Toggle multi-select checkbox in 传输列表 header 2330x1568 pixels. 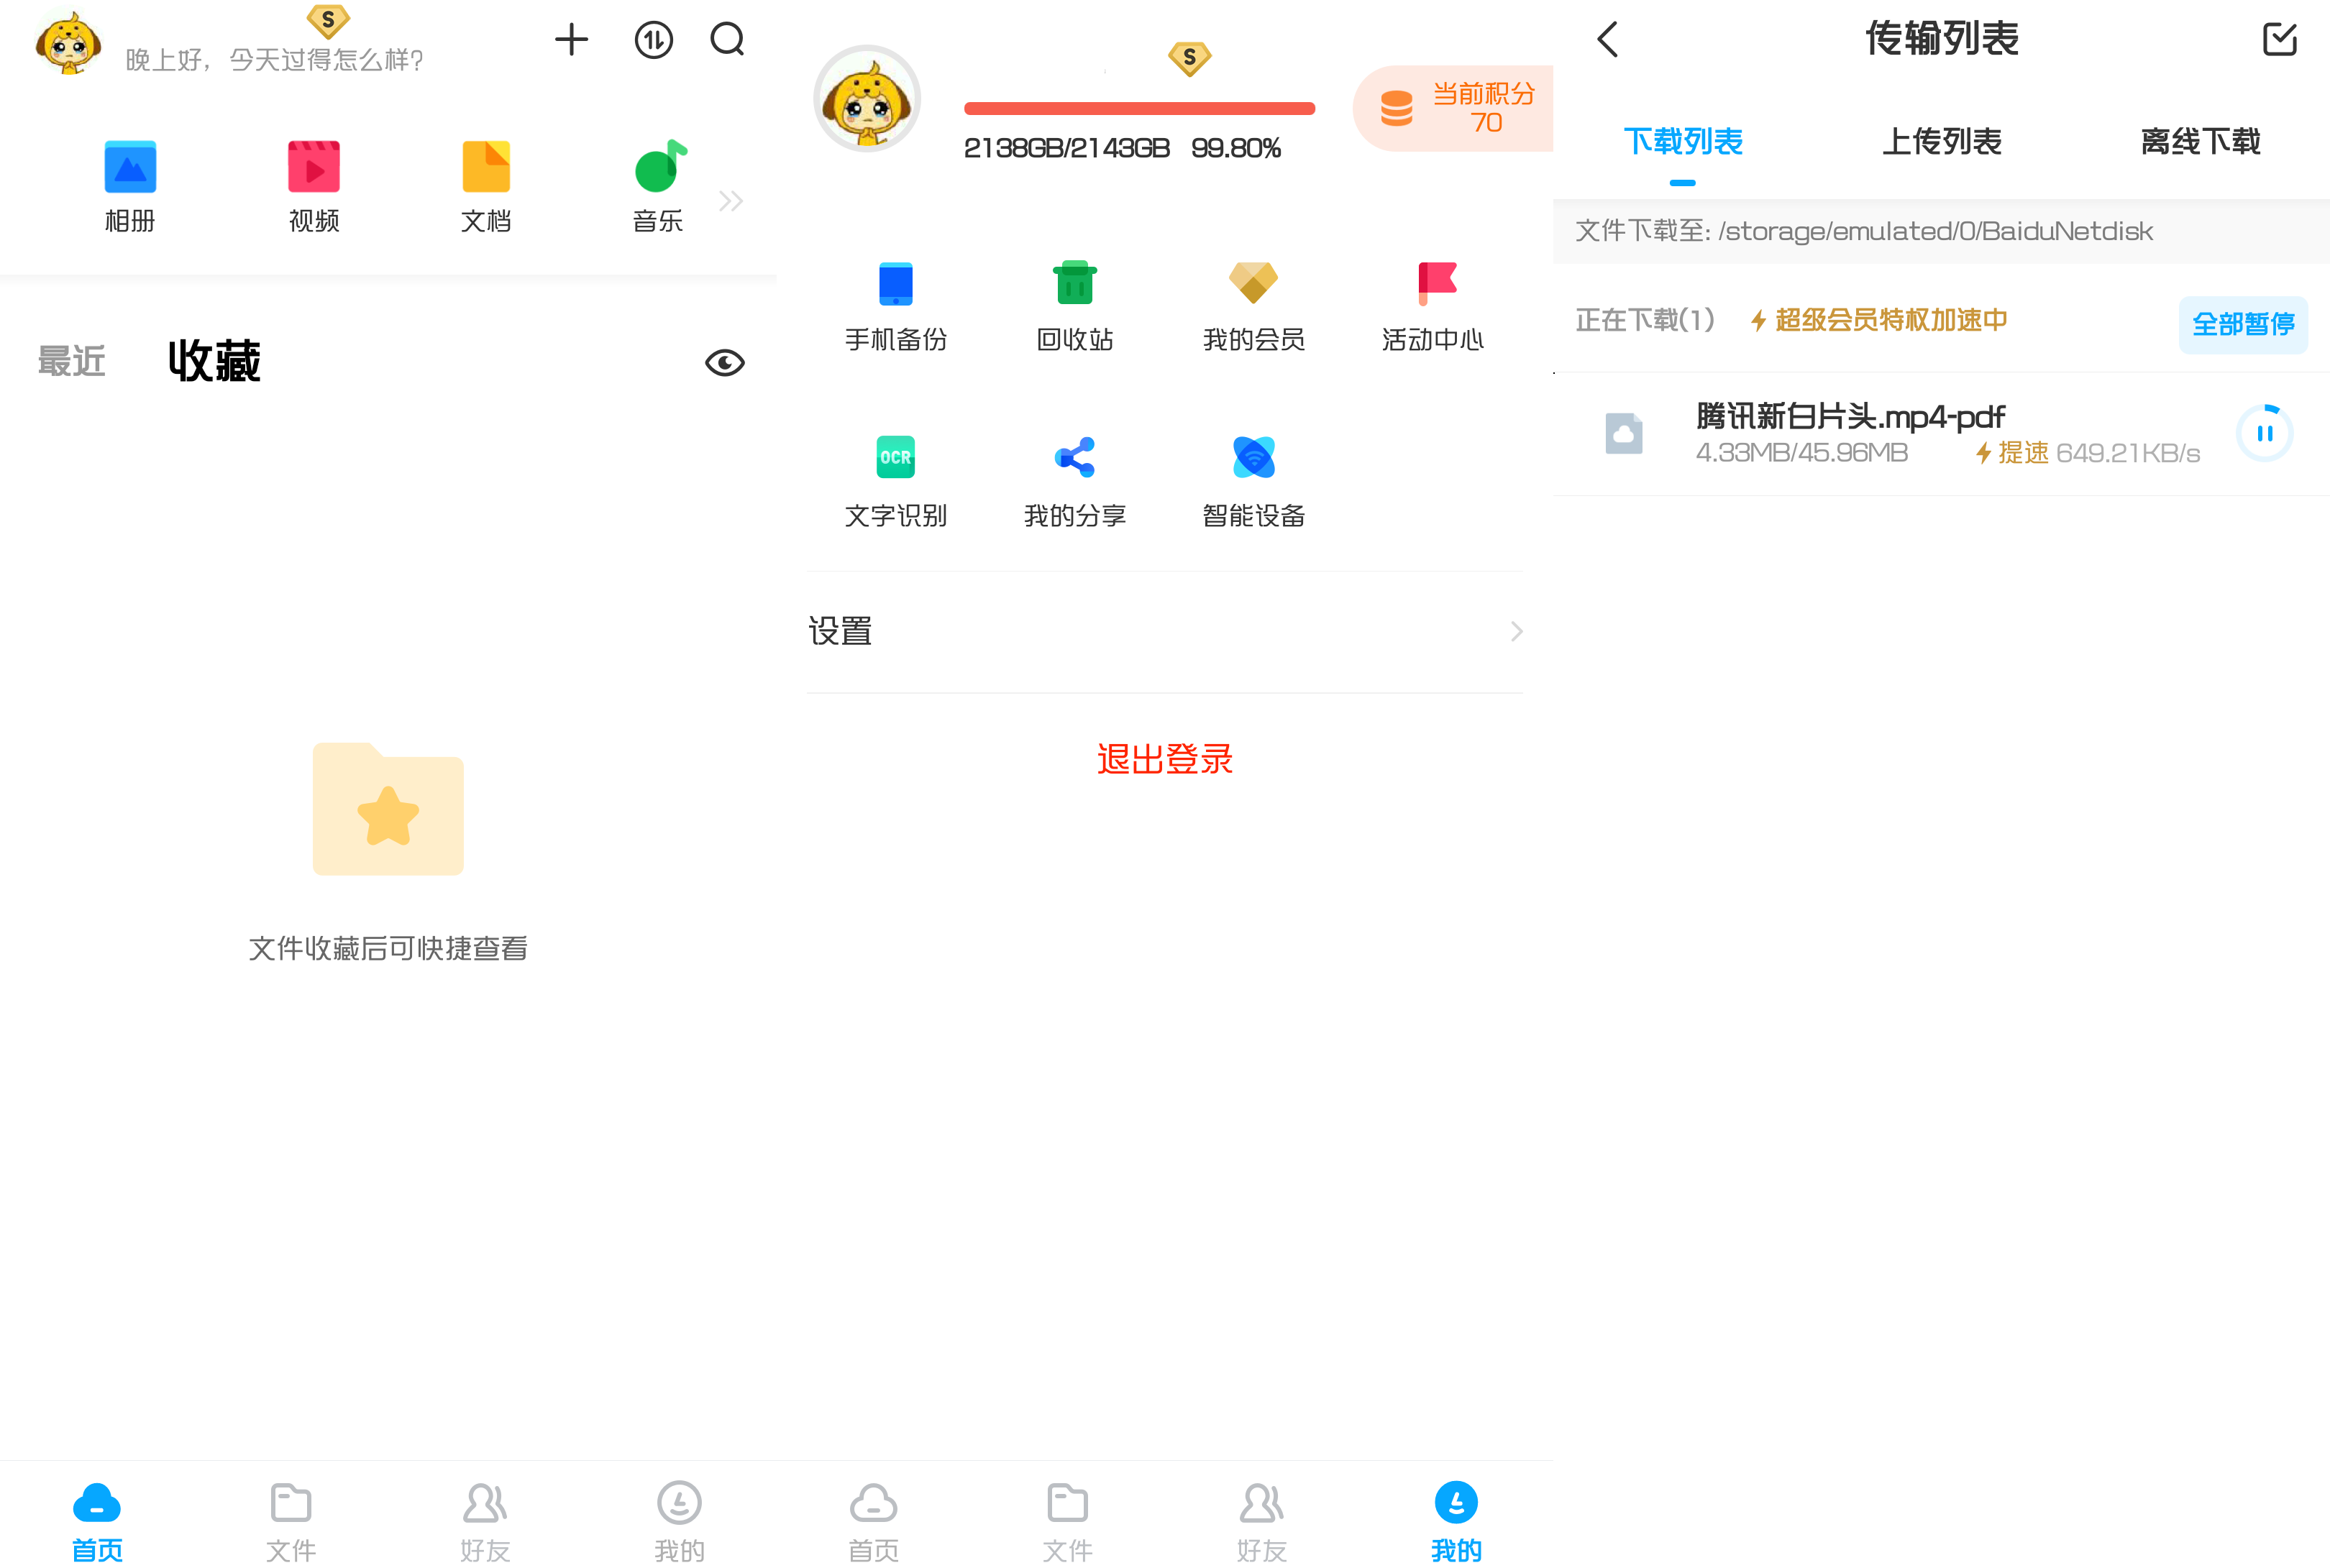point(2279,40)
